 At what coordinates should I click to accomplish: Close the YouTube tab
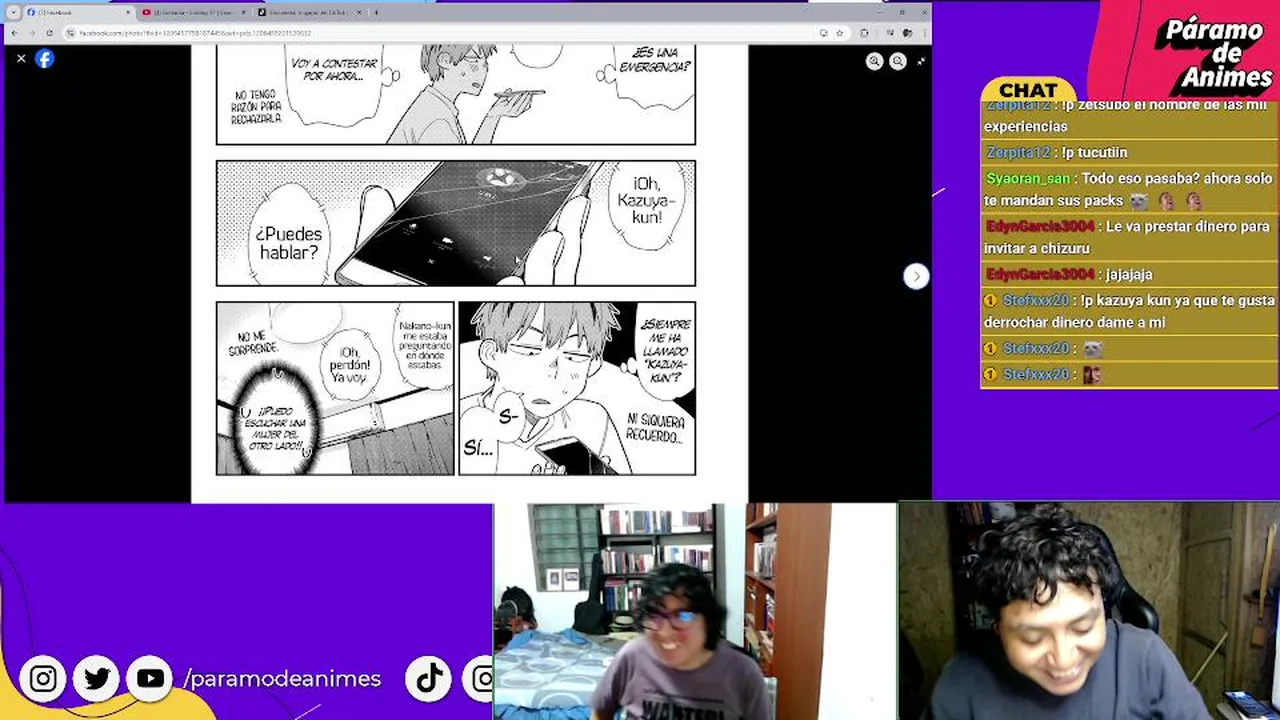243,13
